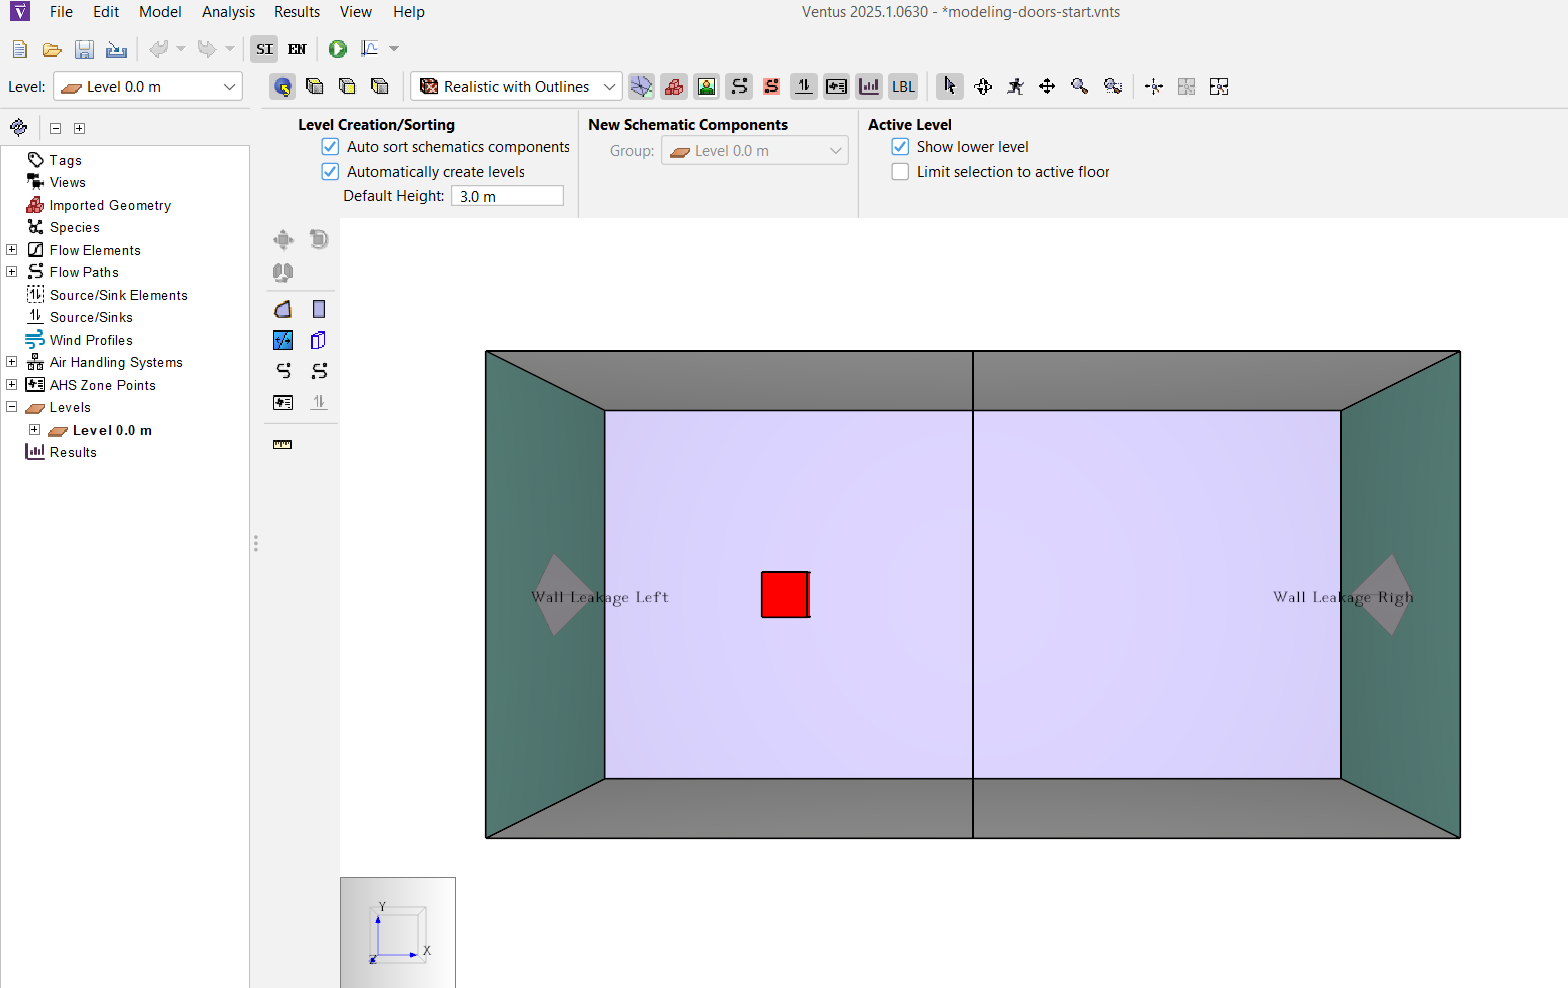1568x988 pixels.
Task: Toggle Auto sort schematics components checkbox
Action: (x=330, y=147)
